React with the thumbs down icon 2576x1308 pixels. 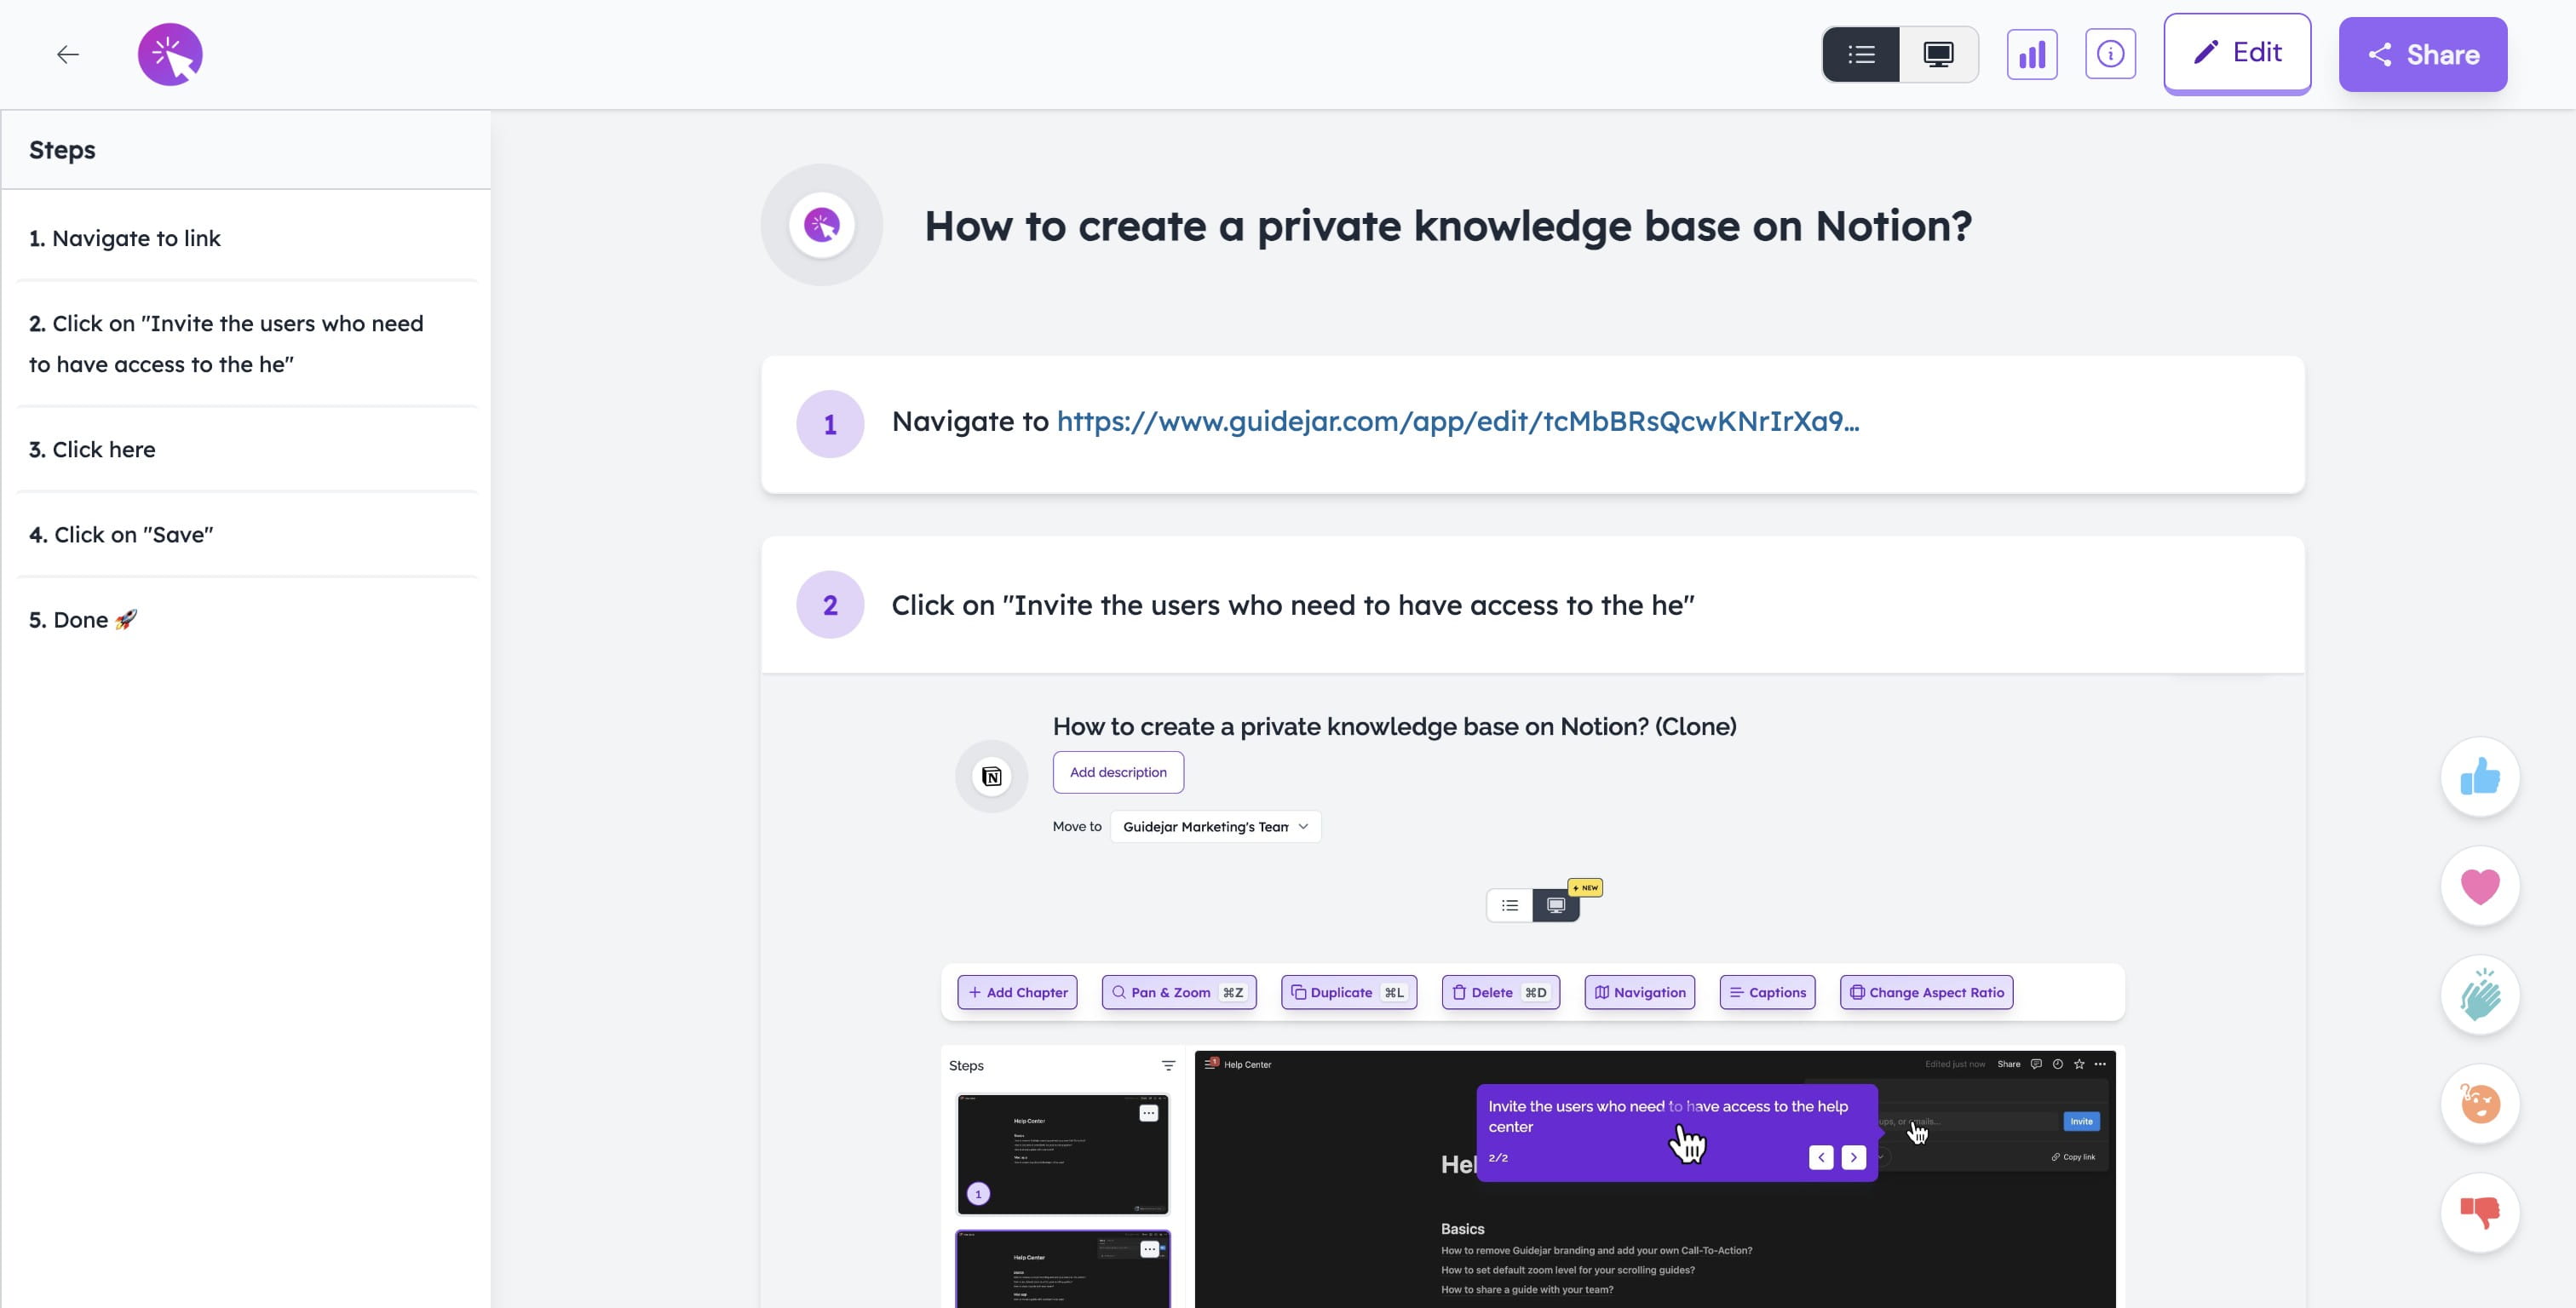[2479, 1213]
